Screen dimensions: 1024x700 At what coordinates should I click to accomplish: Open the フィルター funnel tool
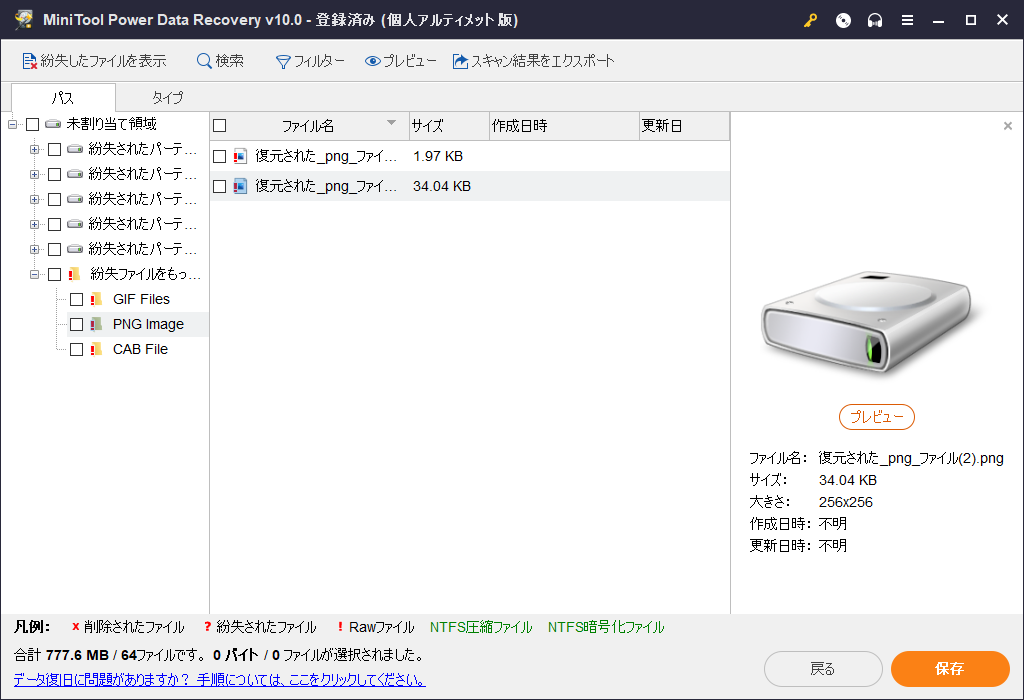click(x=283, y=61)
